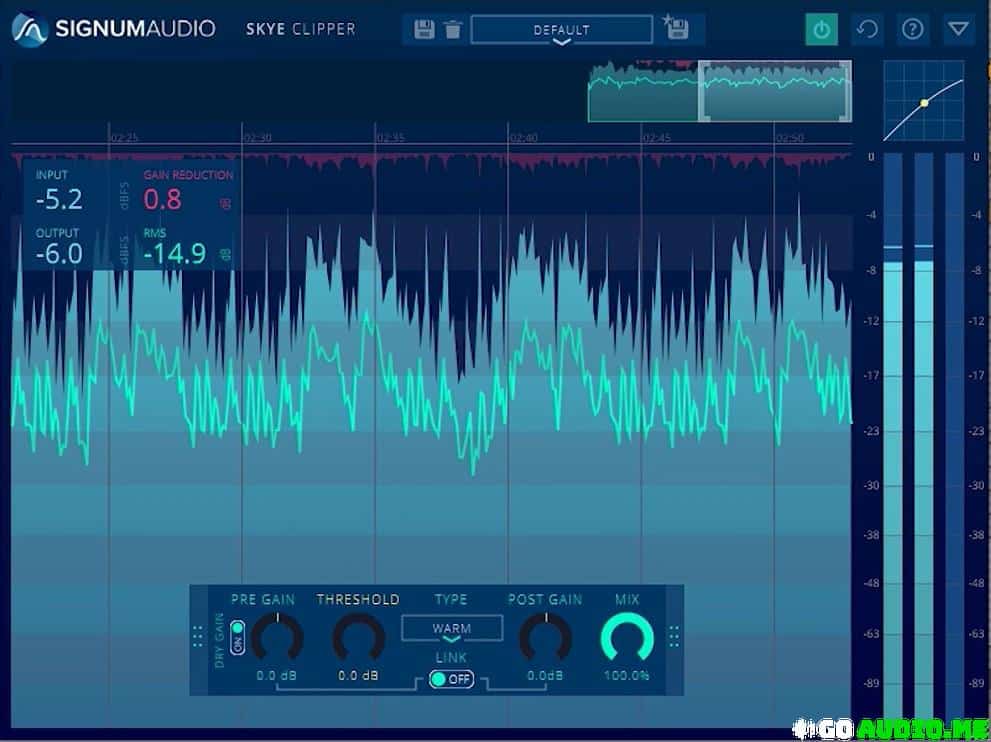The height and width of the screenshot is (742, 991).
Task: Click the yellow point on the transfer curve
Action: click(x=925, y=102)
